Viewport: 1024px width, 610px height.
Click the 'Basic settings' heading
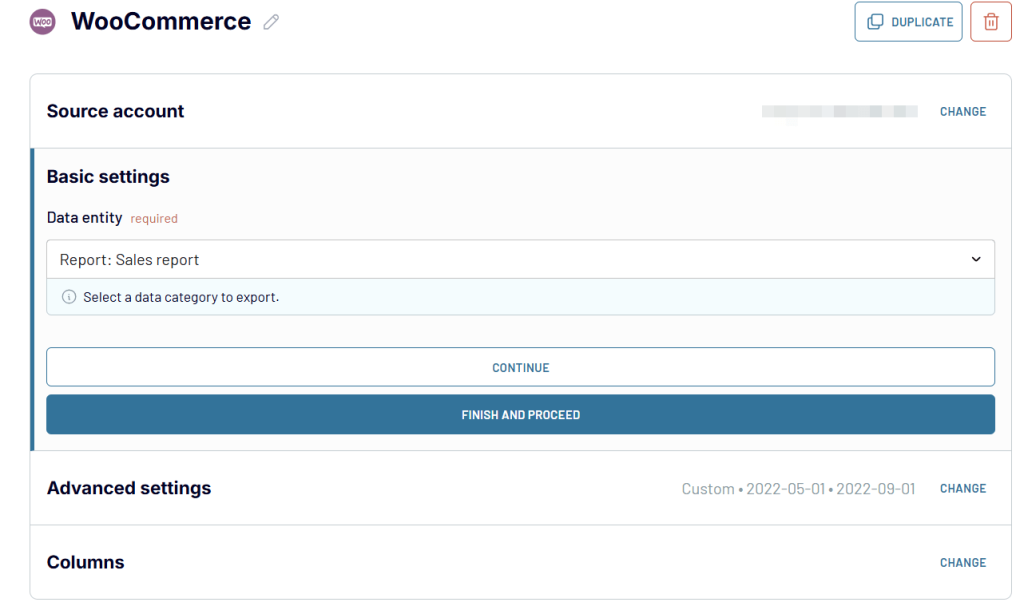click(108, 176)
